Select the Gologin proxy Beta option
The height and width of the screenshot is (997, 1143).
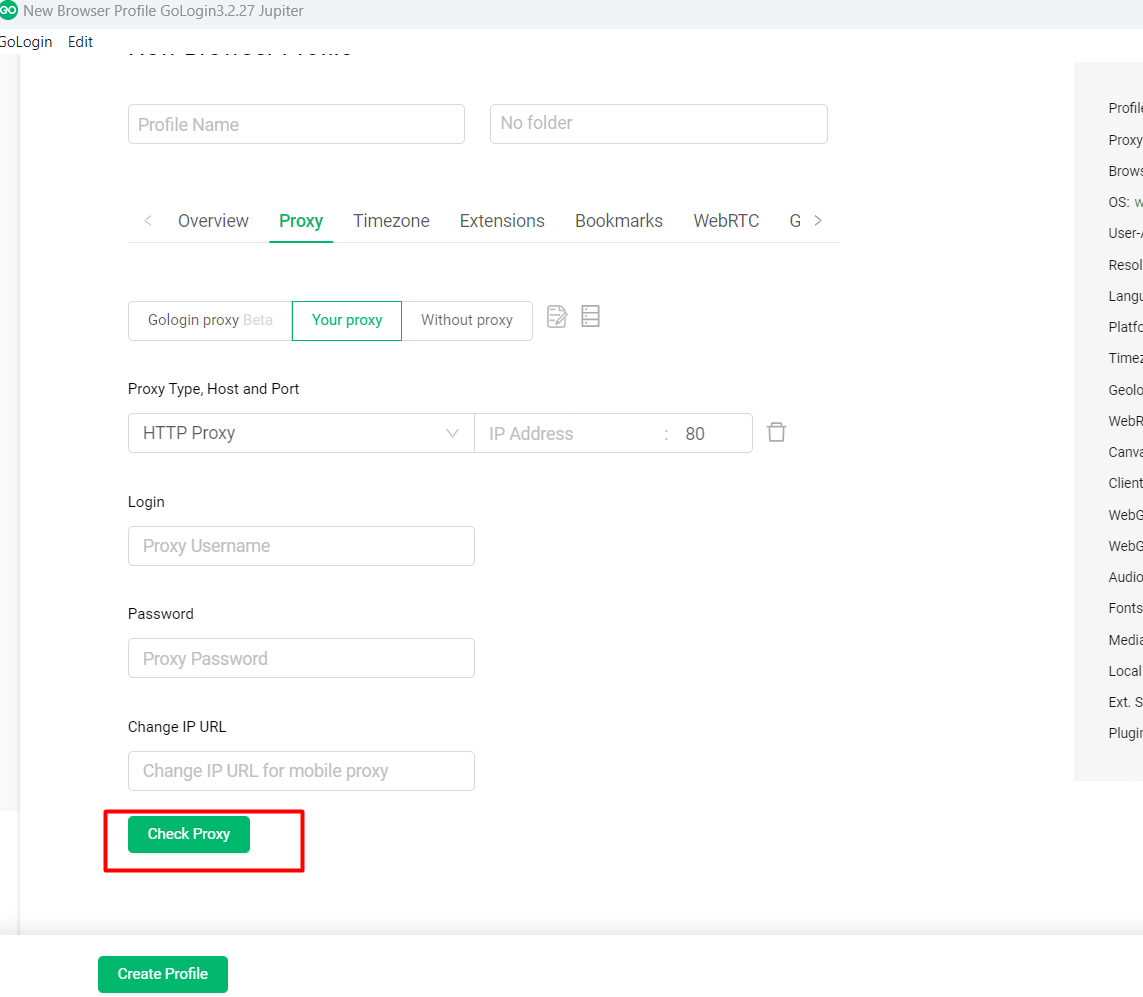coord(210,321)
